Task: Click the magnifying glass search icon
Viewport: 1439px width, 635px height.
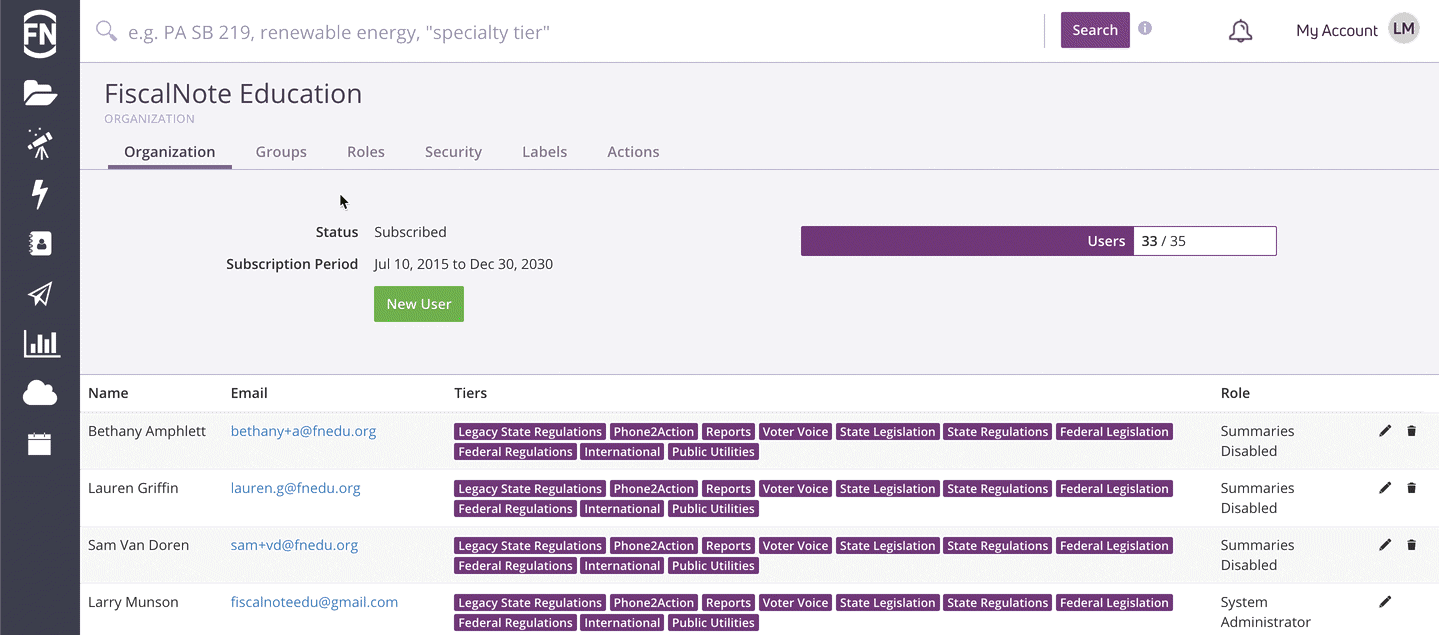Action: pyautogui.click(x=106, y=31)
